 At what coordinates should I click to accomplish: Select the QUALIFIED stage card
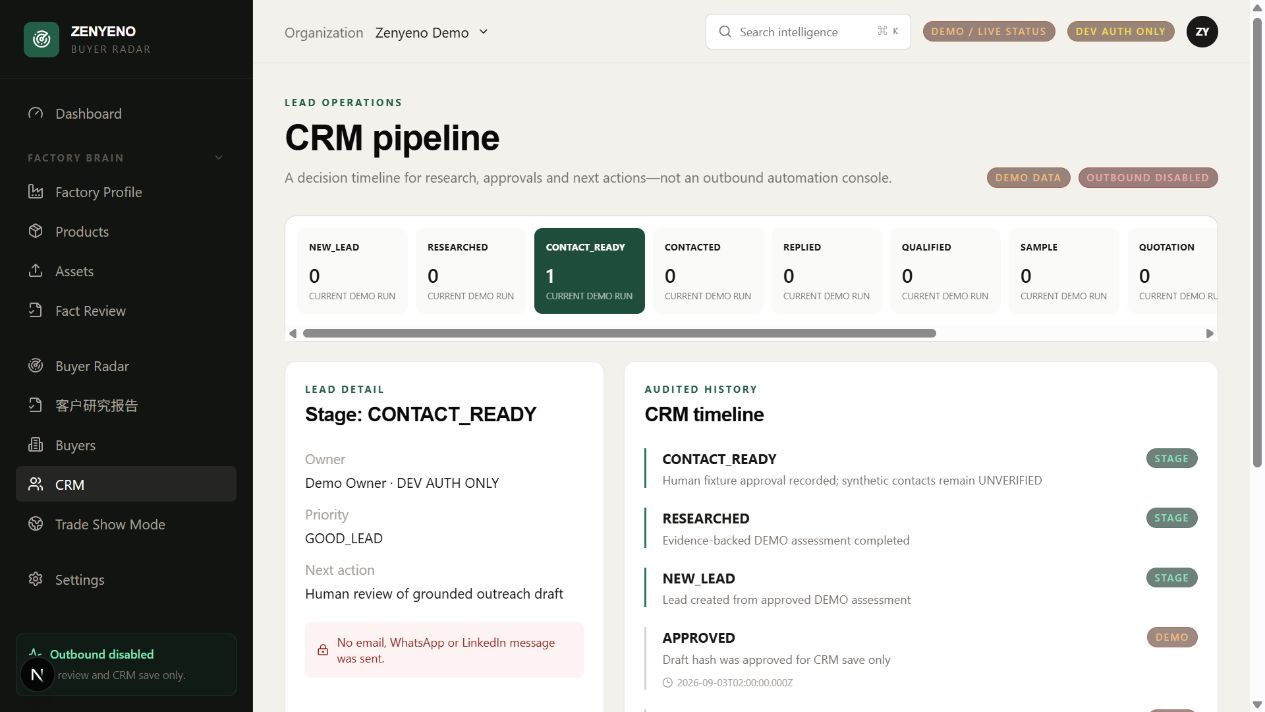[945, 271]
